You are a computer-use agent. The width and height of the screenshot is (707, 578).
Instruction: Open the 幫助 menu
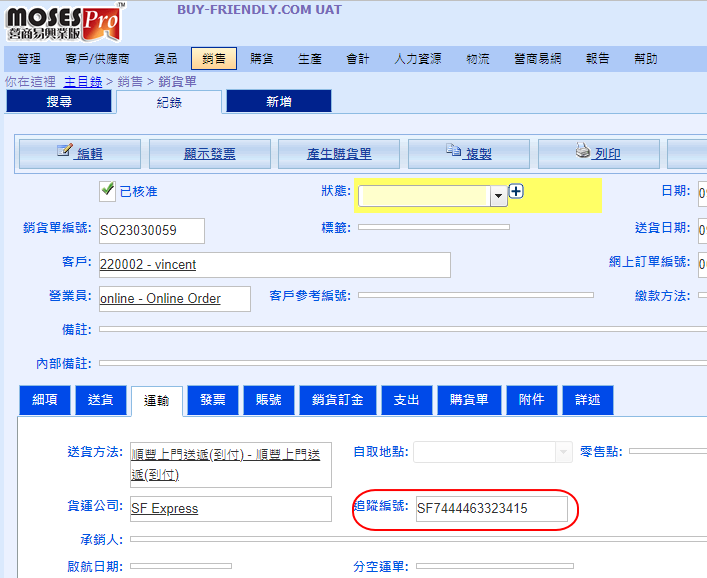pos(646,59)
